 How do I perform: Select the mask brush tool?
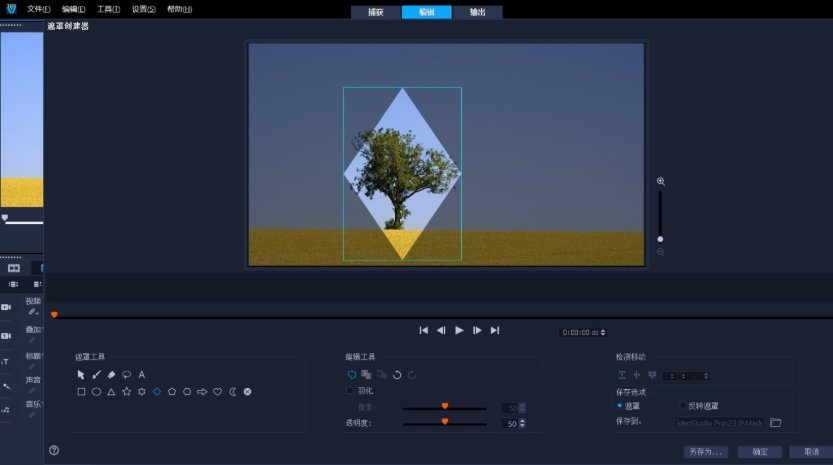(96, 374)
